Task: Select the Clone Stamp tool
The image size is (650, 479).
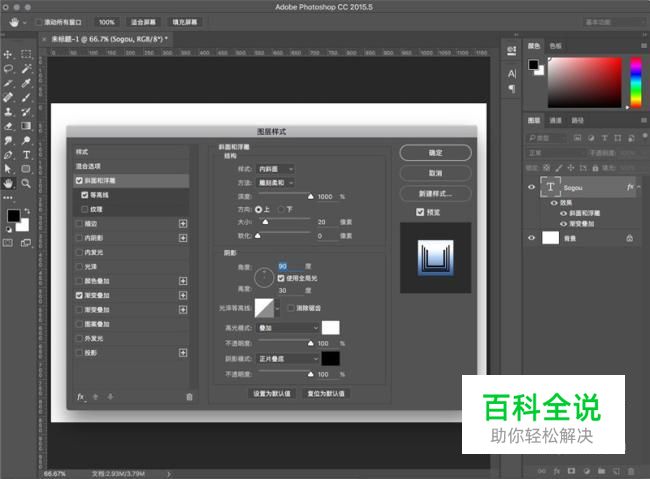Action: pyautogui.click(x=8, y=112)
